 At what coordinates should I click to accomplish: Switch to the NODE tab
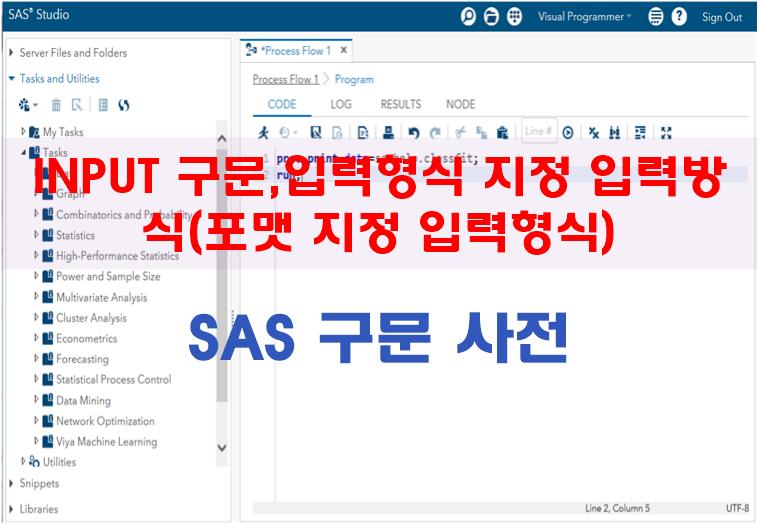(461, 104)
